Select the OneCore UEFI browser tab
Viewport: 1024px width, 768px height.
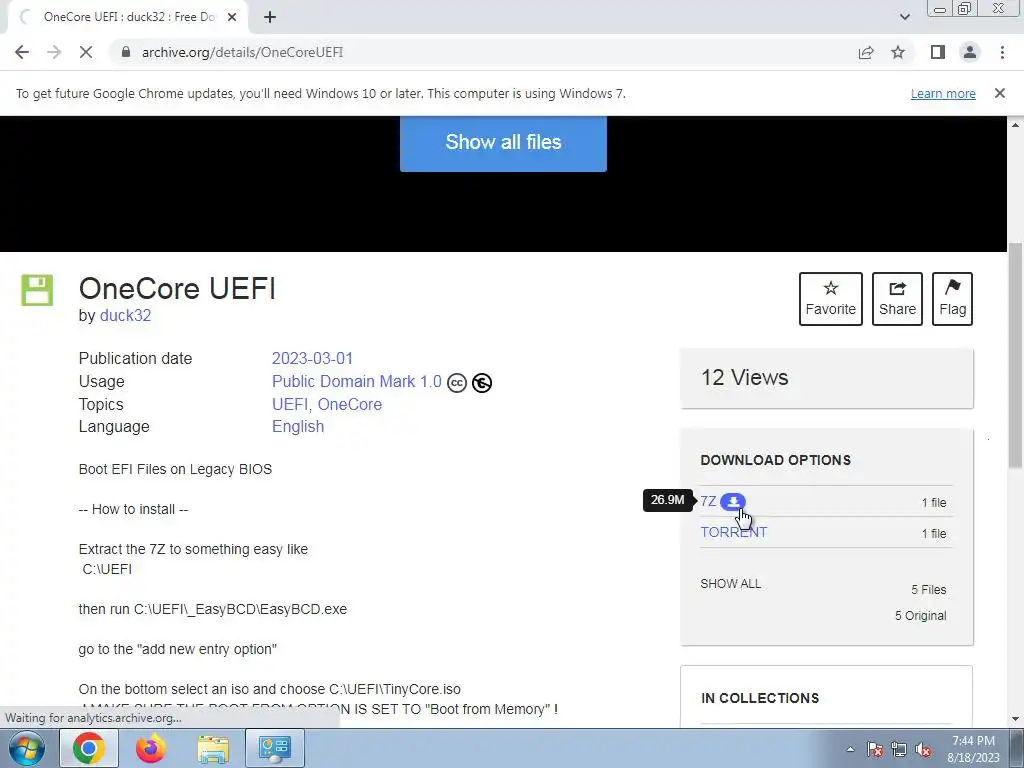(128, 17)
